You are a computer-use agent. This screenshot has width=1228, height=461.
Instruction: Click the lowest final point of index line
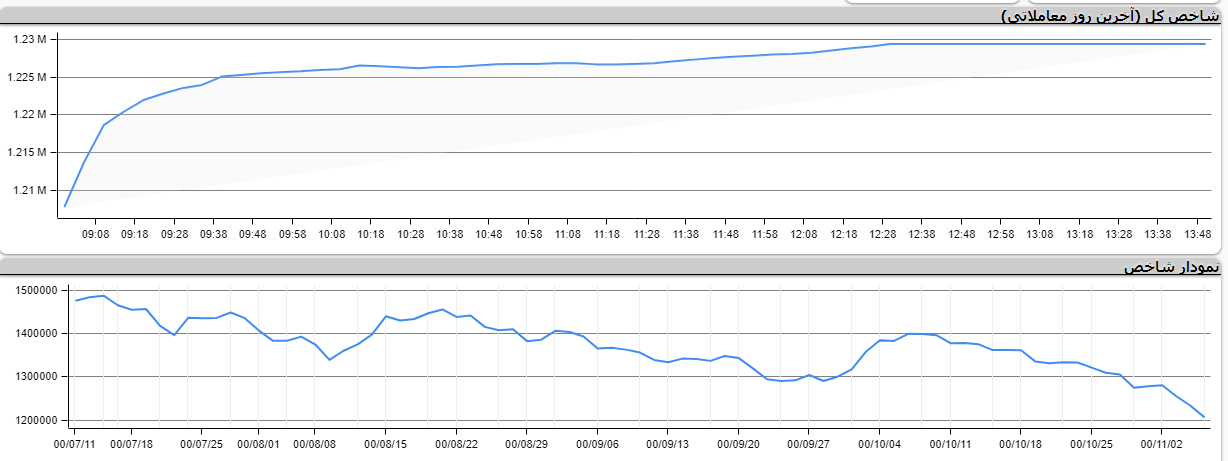[1204, 418]
